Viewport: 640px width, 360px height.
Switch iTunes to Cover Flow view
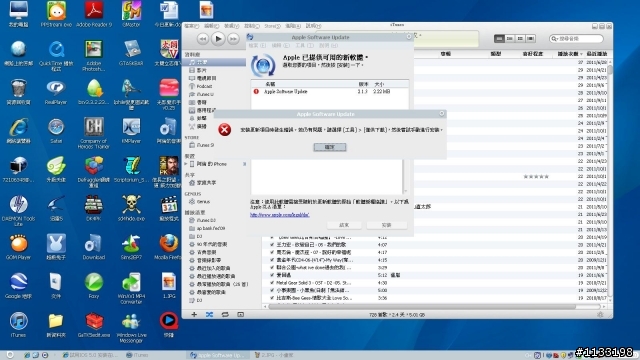pyautogui.click(x=530, y=38)
